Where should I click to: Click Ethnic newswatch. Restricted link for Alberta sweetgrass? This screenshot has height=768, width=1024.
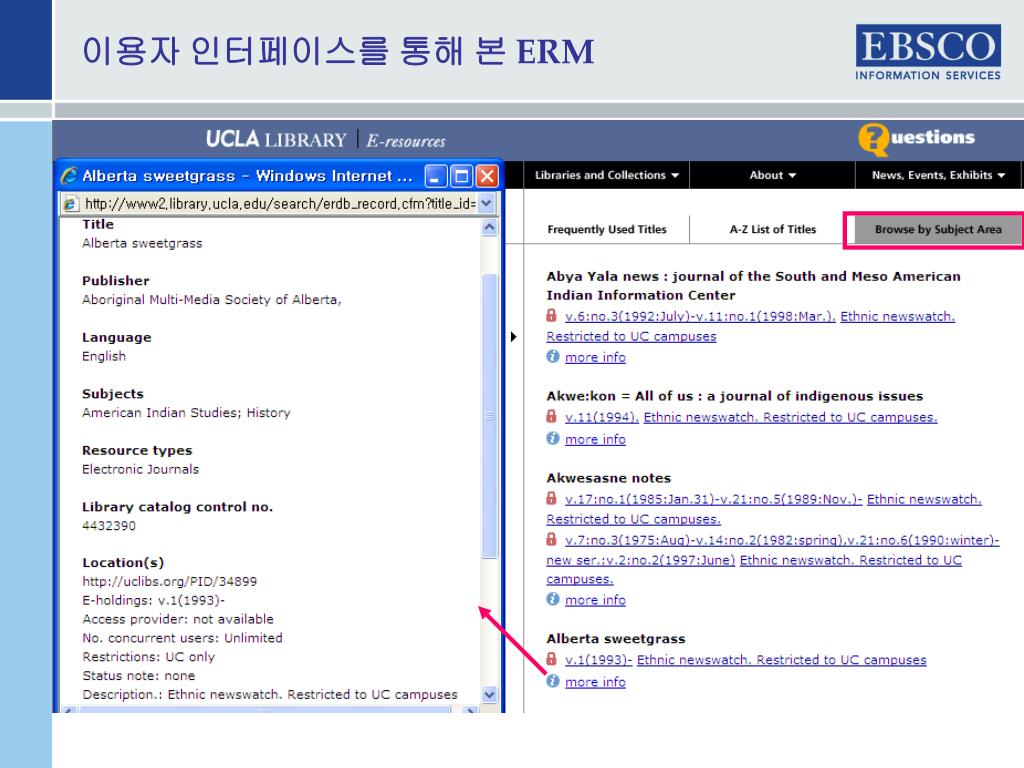[781, 660]
